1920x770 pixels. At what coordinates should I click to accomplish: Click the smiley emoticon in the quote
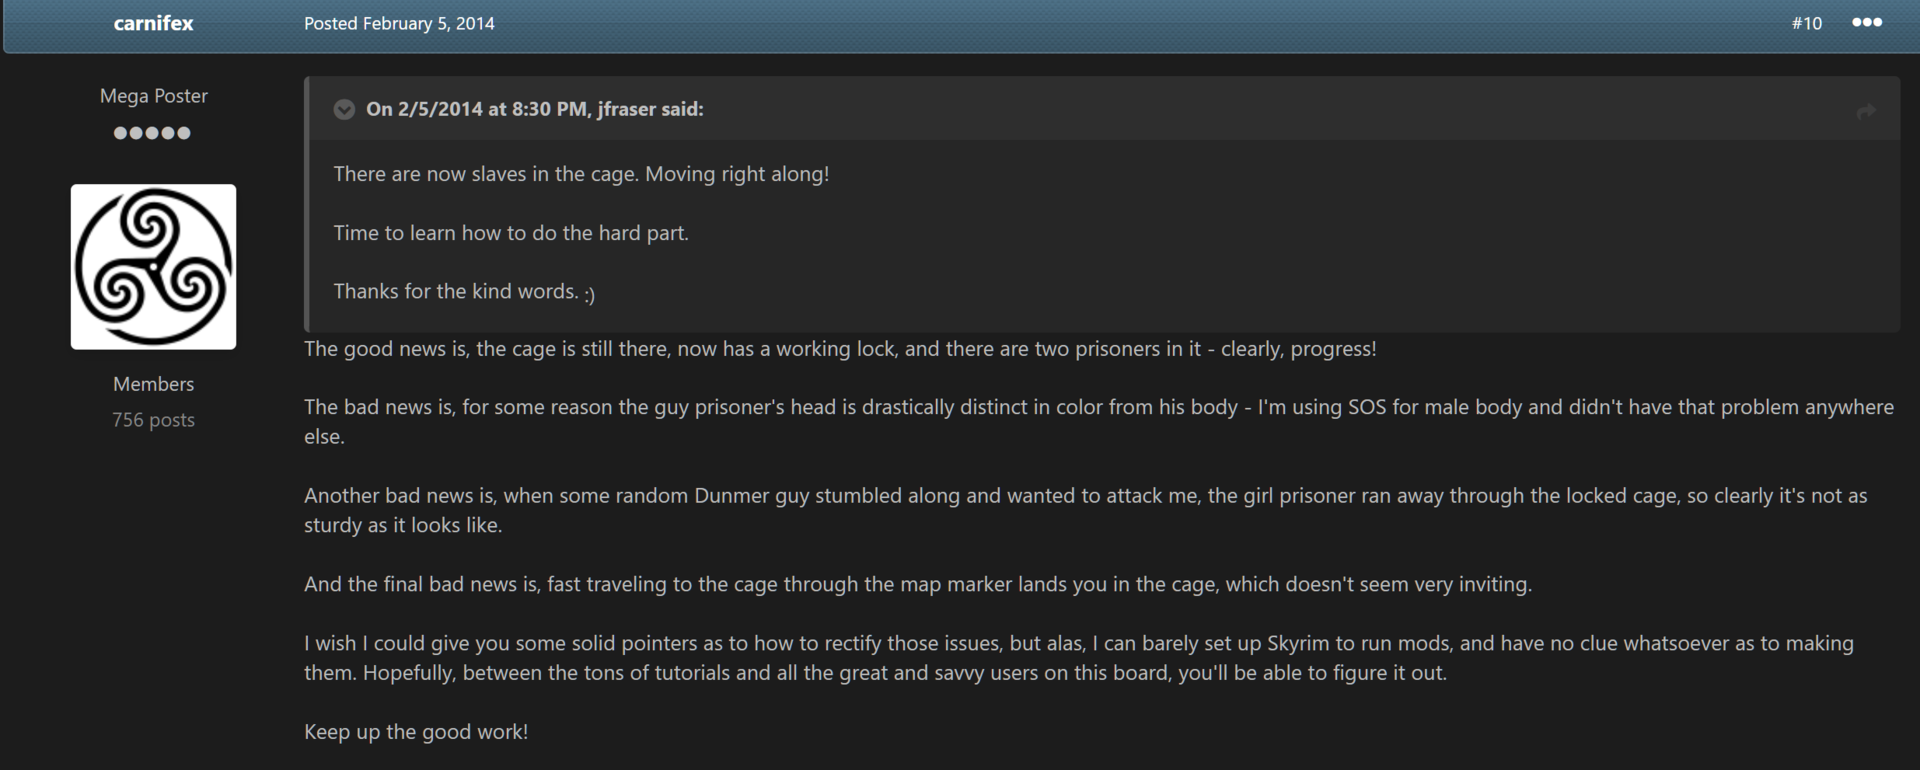[x=589, y=293]
